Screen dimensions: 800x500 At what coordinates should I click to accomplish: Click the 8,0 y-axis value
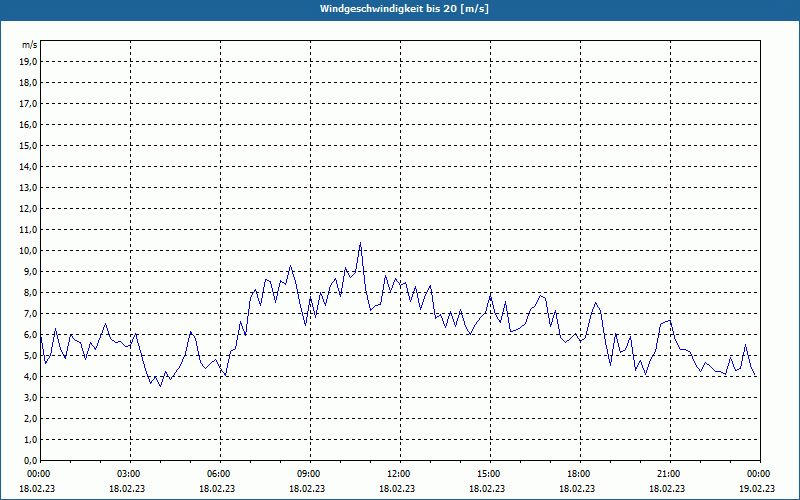click(30, 293)
